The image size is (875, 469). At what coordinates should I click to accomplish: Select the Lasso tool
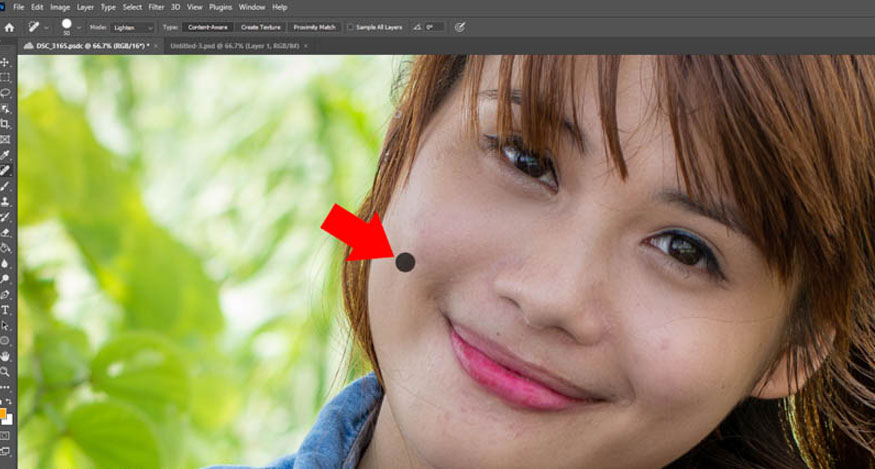click(5, 93)
